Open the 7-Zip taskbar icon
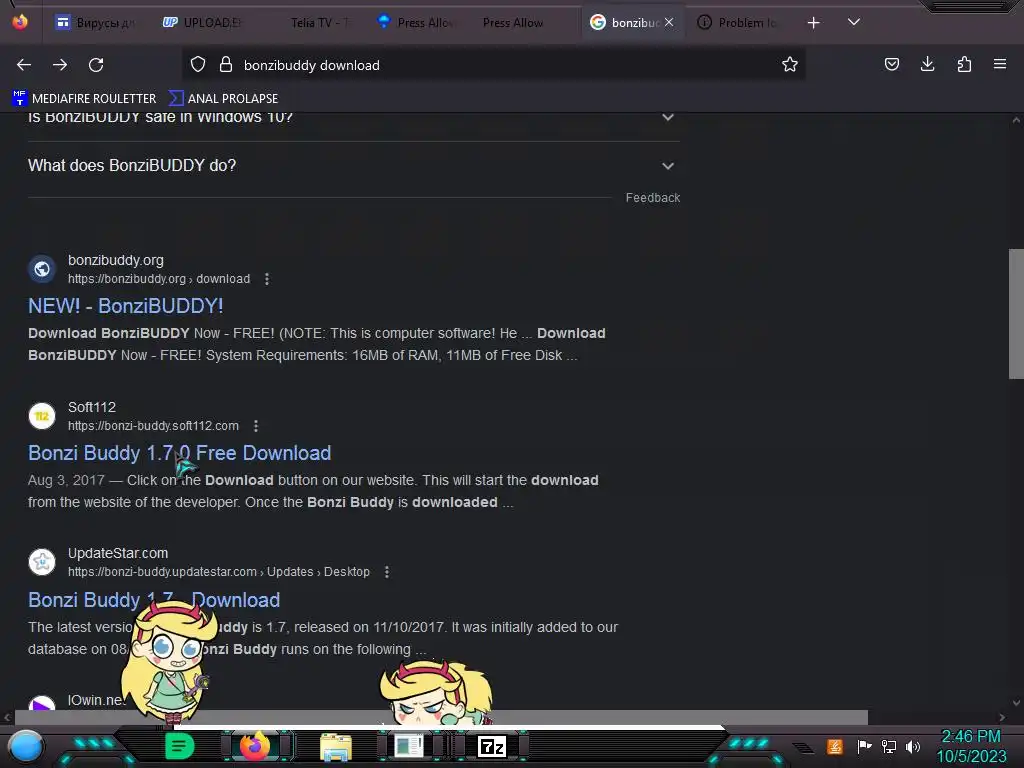The height and width of the screenshot is (768, 1024). point(492,746)
